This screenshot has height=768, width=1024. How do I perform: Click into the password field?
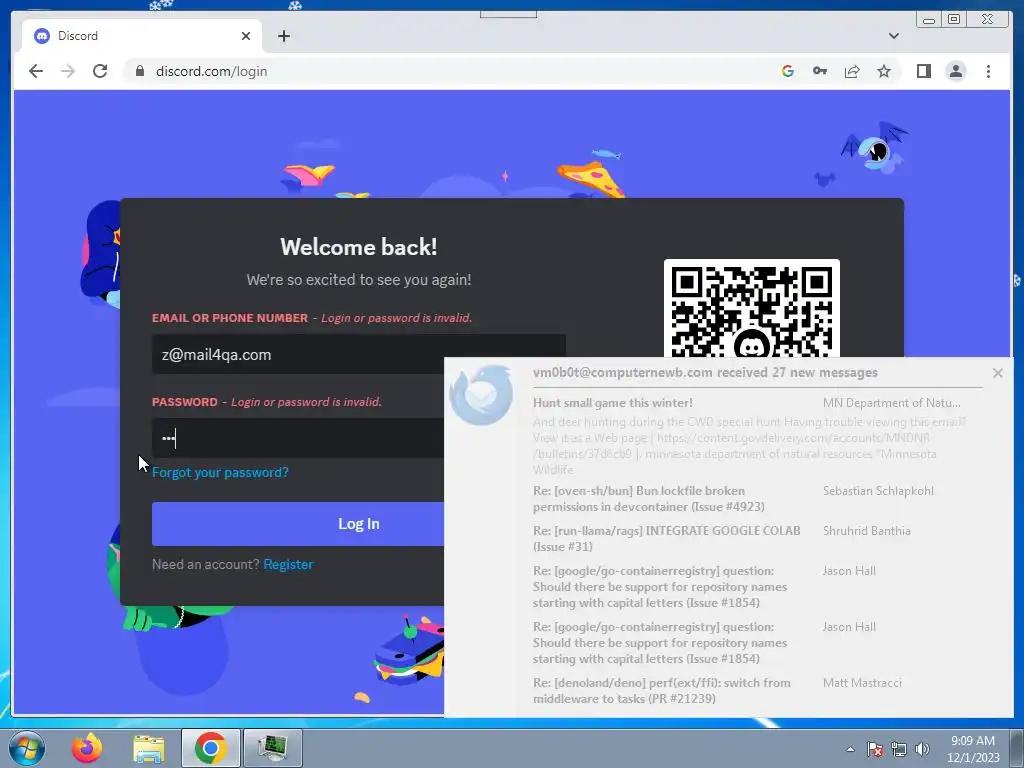(298, 438)
